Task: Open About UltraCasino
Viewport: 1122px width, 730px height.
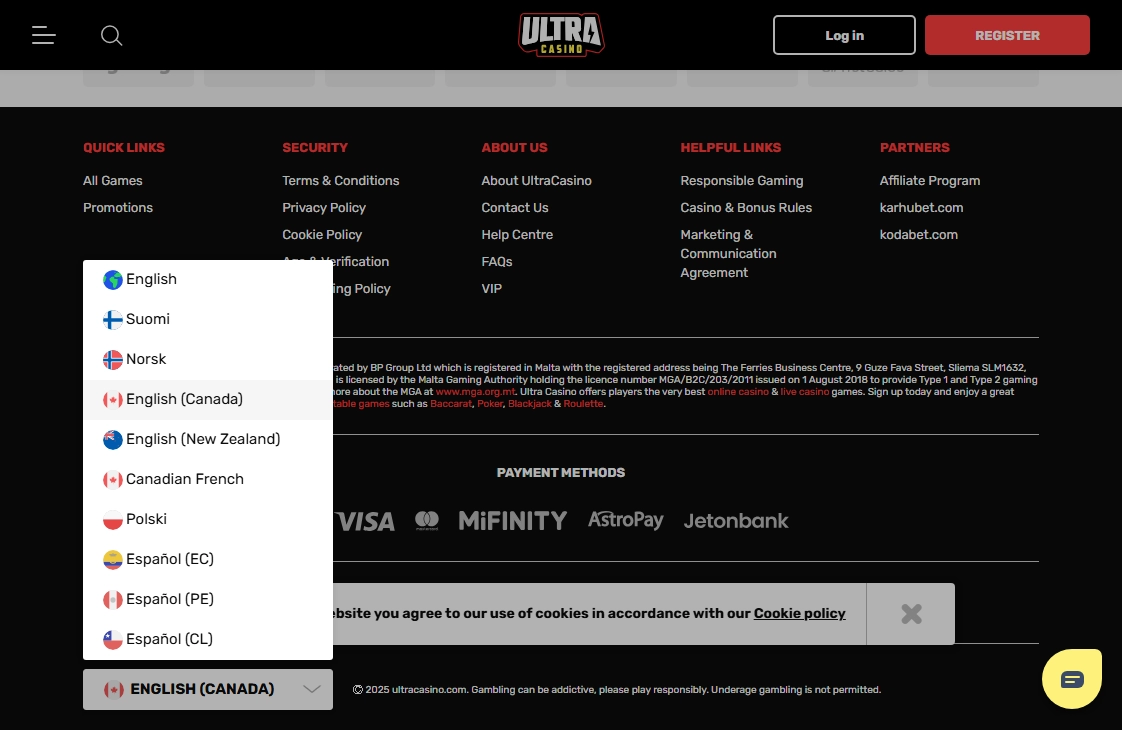Action: 537,180
